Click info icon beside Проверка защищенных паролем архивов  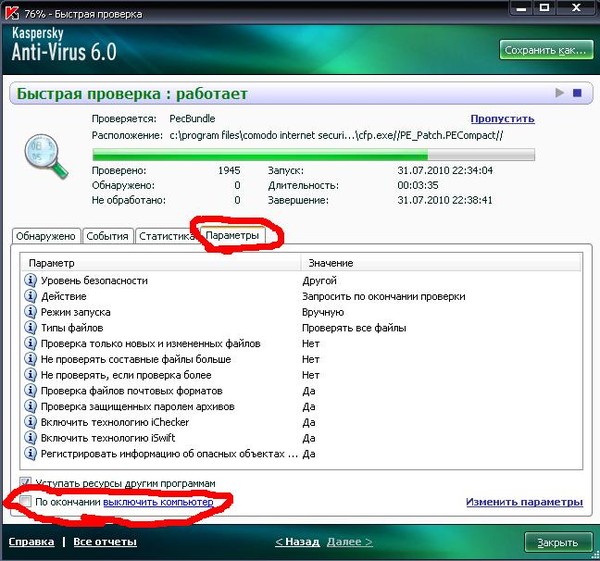tap(30, 406)
